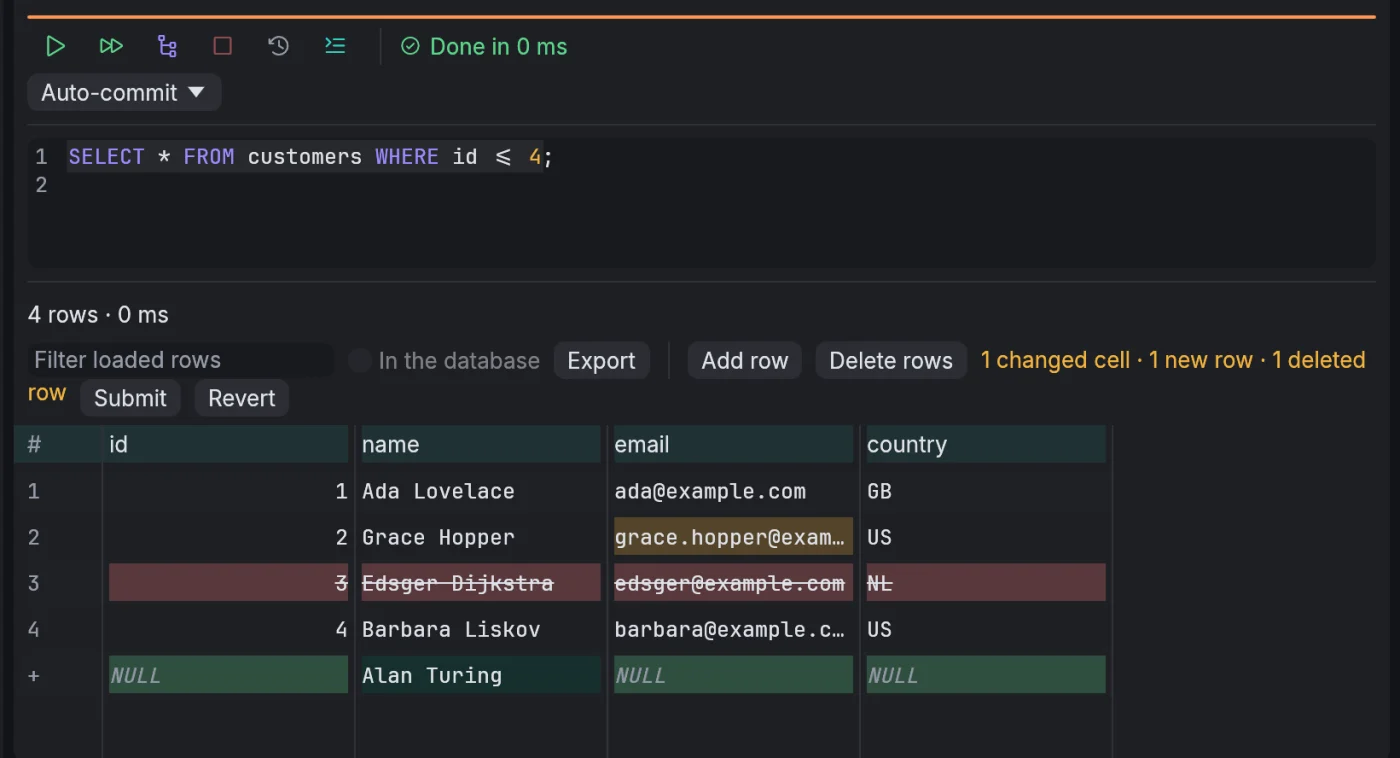Click the # column header
The image size is (1400, 758).
[x=58, y=444]
